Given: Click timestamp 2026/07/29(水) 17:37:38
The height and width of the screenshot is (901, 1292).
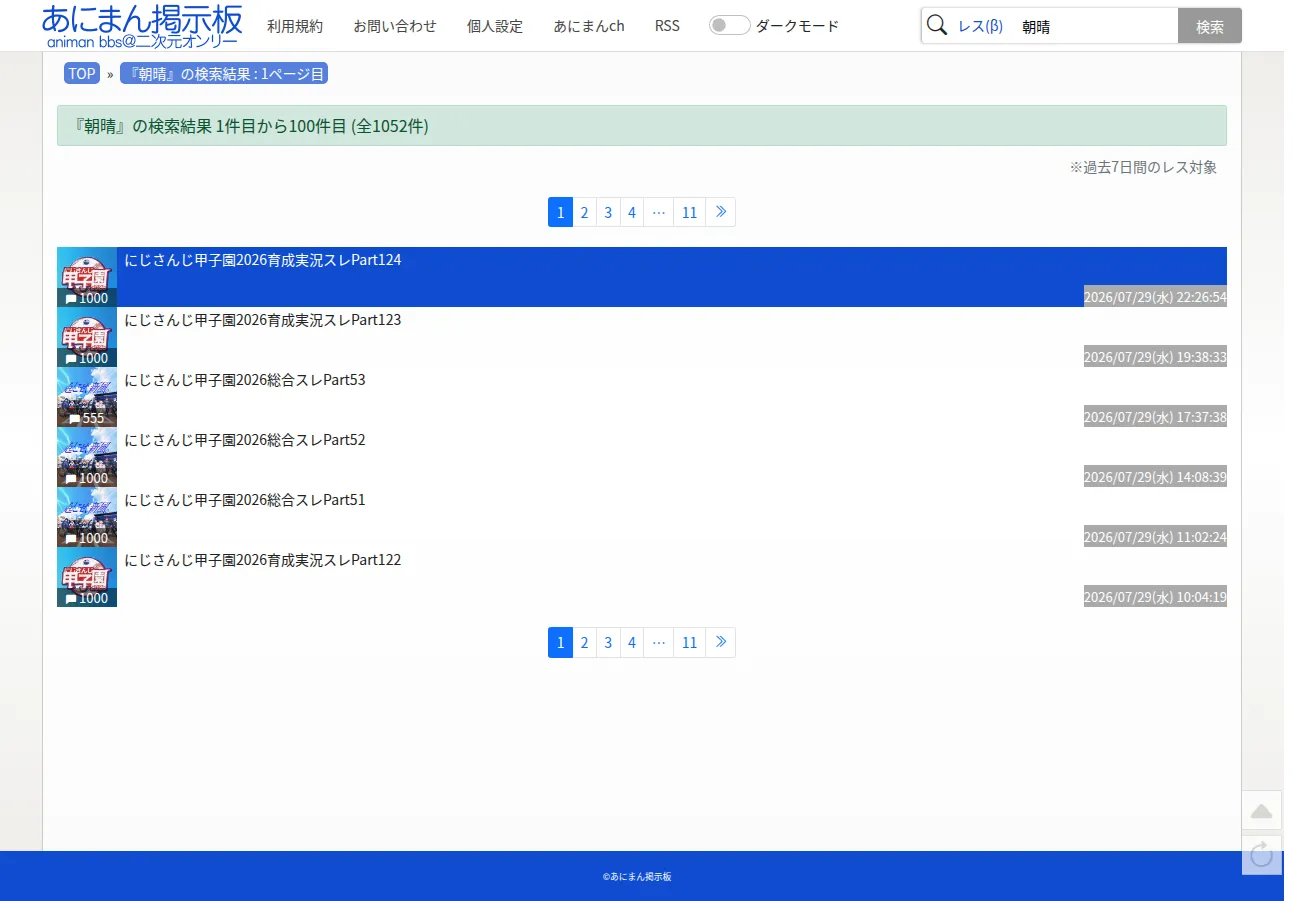Looking at the screenshot, I should pyautogui.click(x=1155, y=417).
